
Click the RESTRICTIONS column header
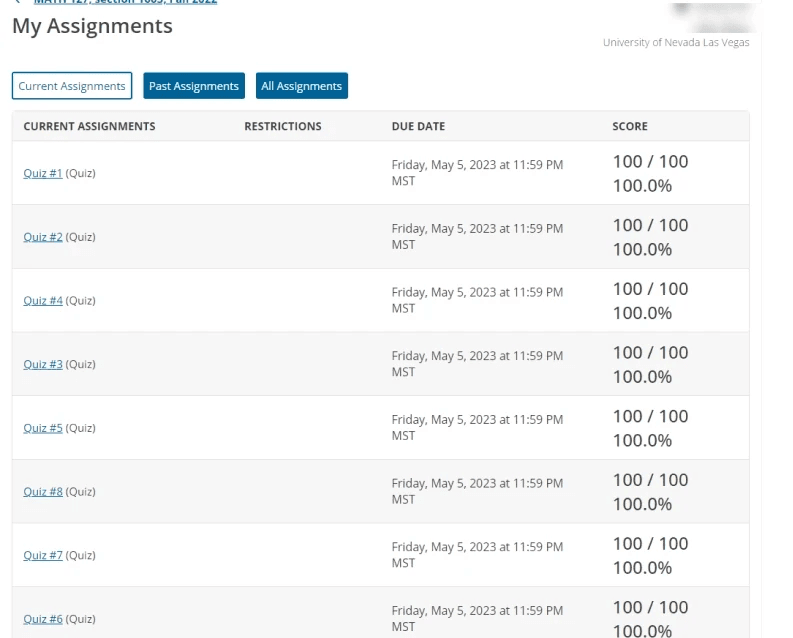coord(283,127)
